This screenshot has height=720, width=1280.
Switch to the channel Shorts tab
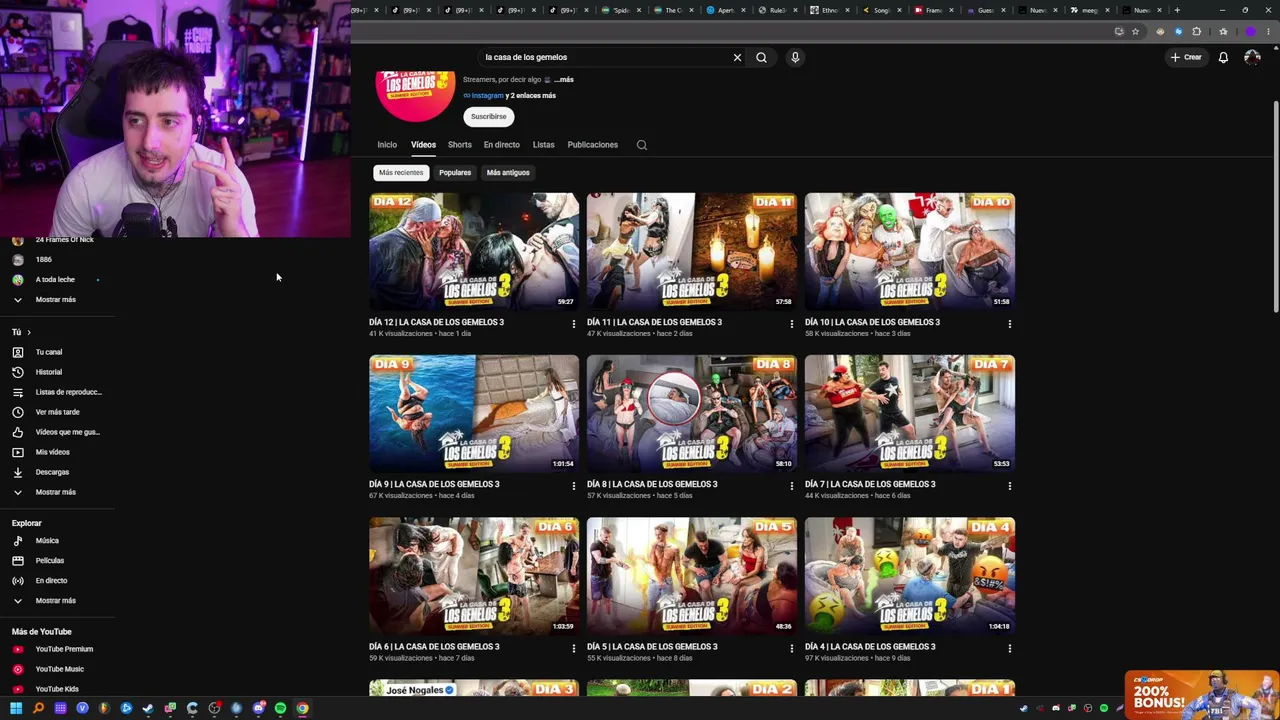tap(460, 145)
